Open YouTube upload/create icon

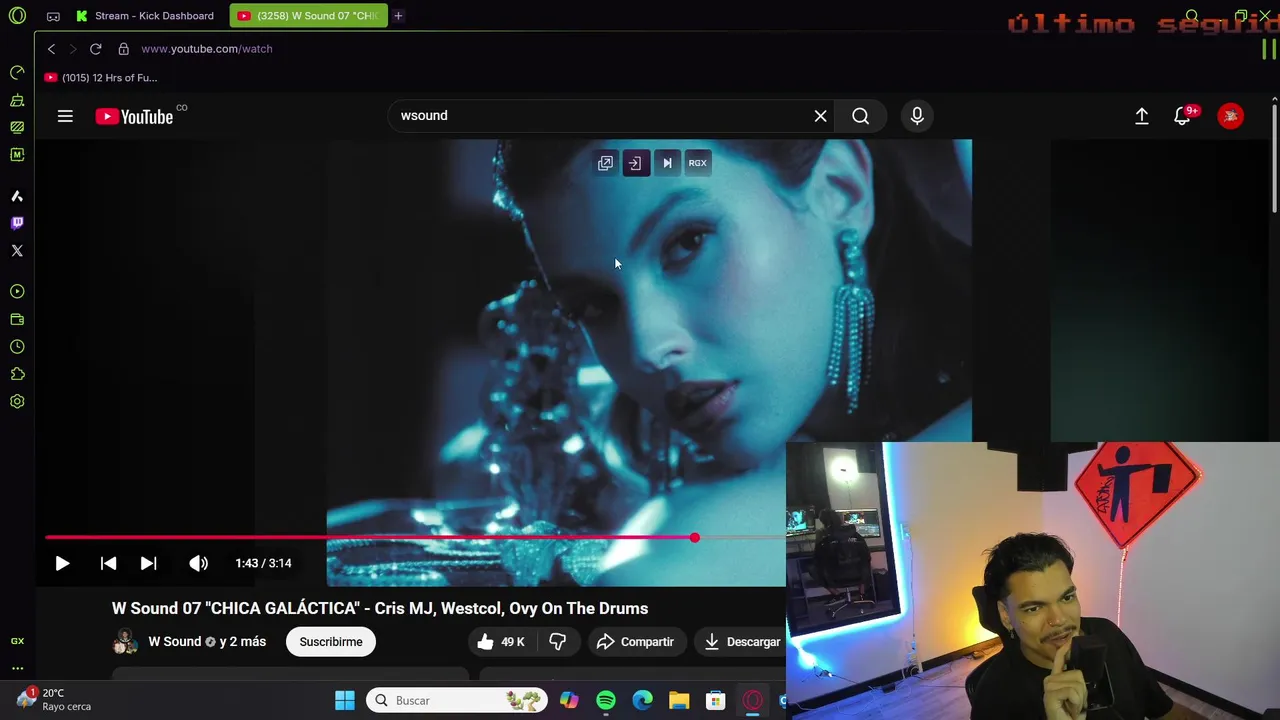coord(1141,116)
